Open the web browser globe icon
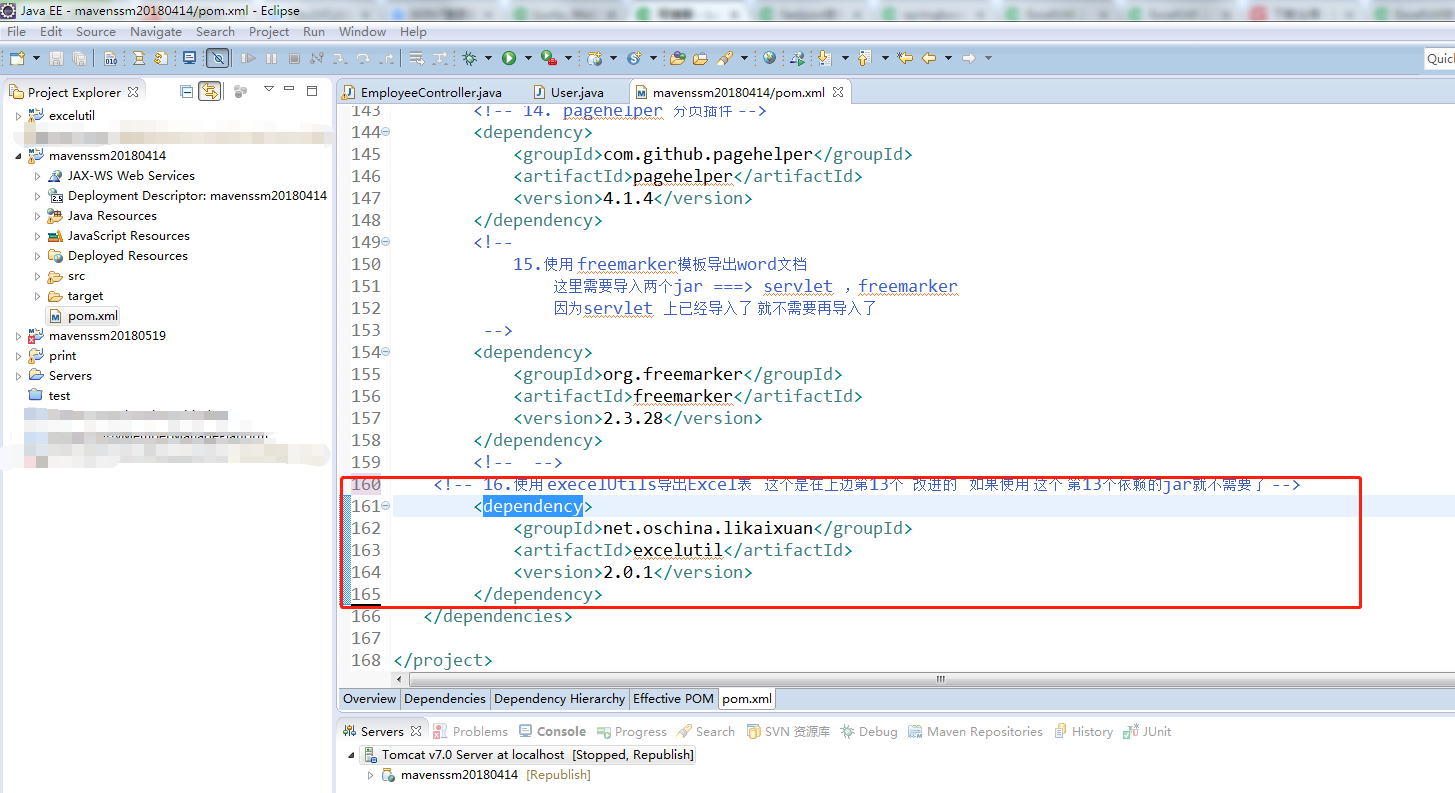This screenshot has height=793, width=1455. pos(769,58)
